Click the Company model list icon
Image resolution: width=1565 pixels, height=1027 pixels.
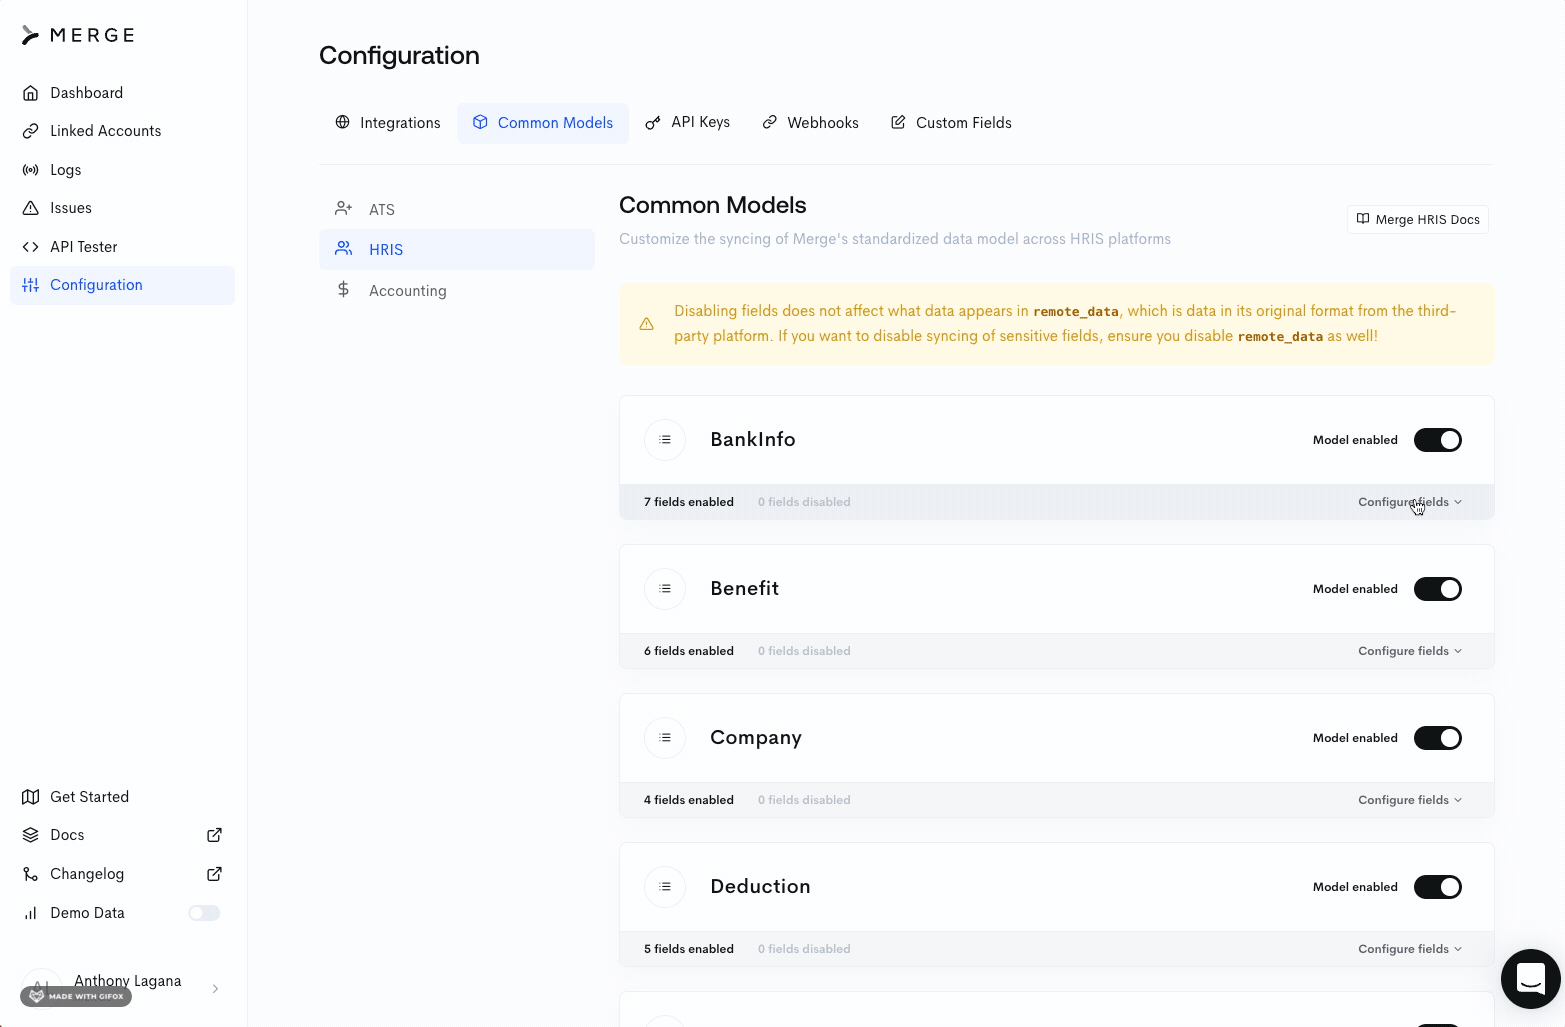tap(665, 738)
